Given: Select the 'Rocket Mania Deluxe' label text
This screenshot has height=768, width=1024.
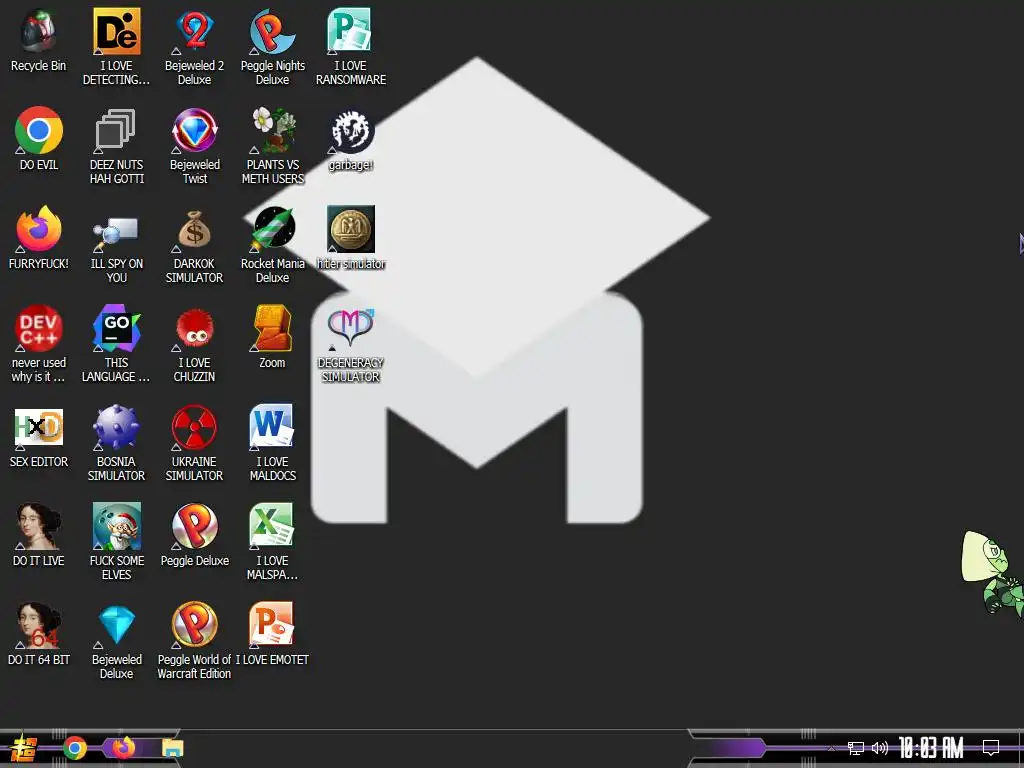Looking at the screenshot, I should (272, 270).
